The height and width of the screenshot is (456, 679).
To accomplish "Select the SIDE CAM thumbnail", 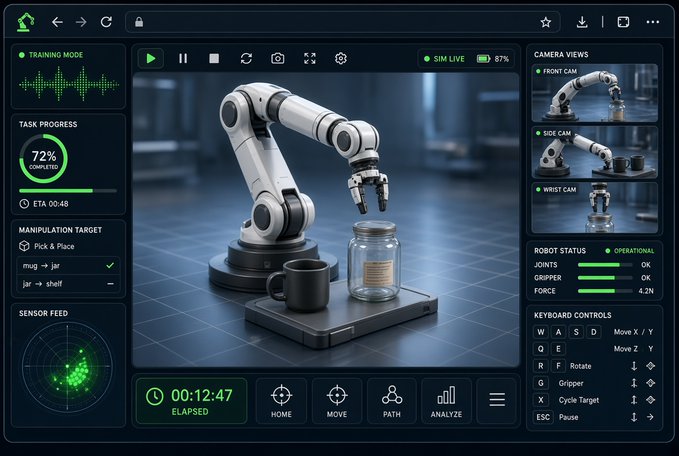I will tap(595, 152).
